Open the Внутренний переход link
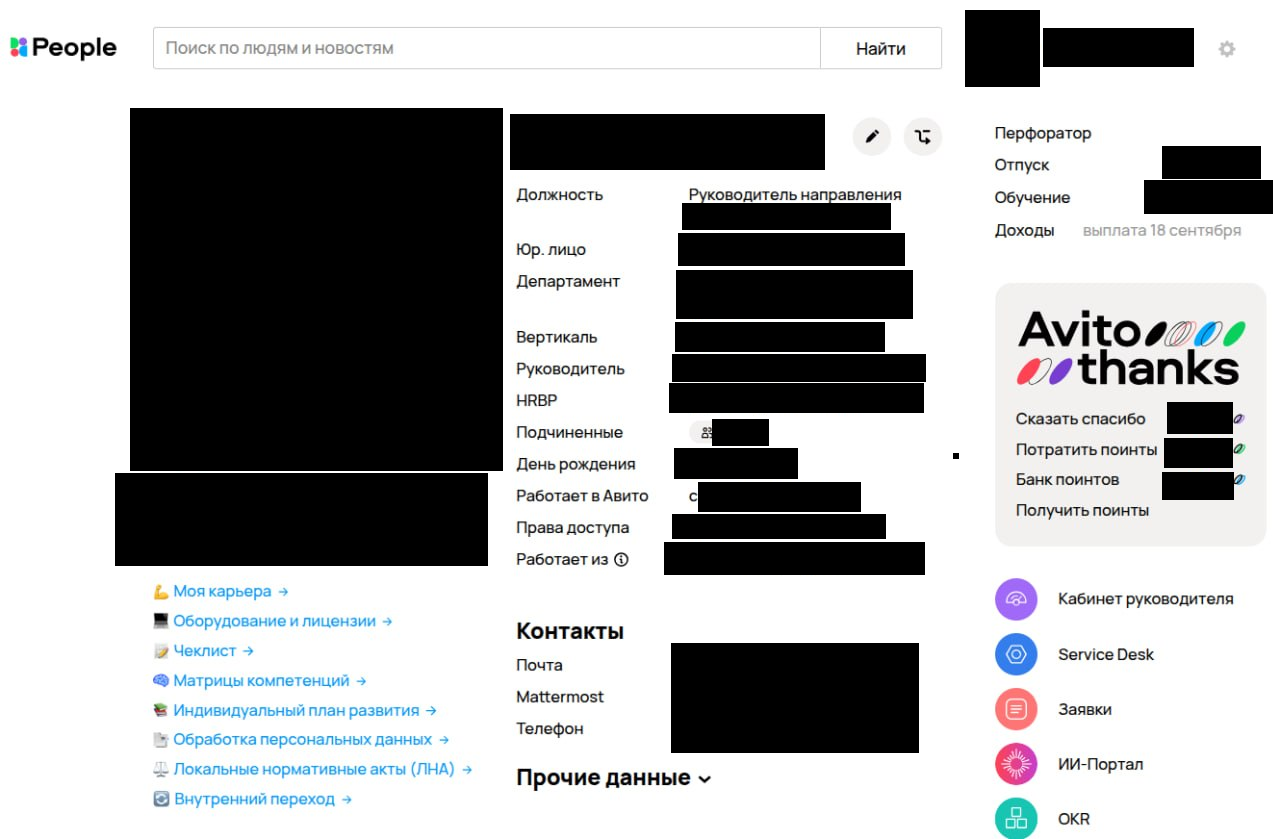This screenshot has width=1280, height=839. 253,799
